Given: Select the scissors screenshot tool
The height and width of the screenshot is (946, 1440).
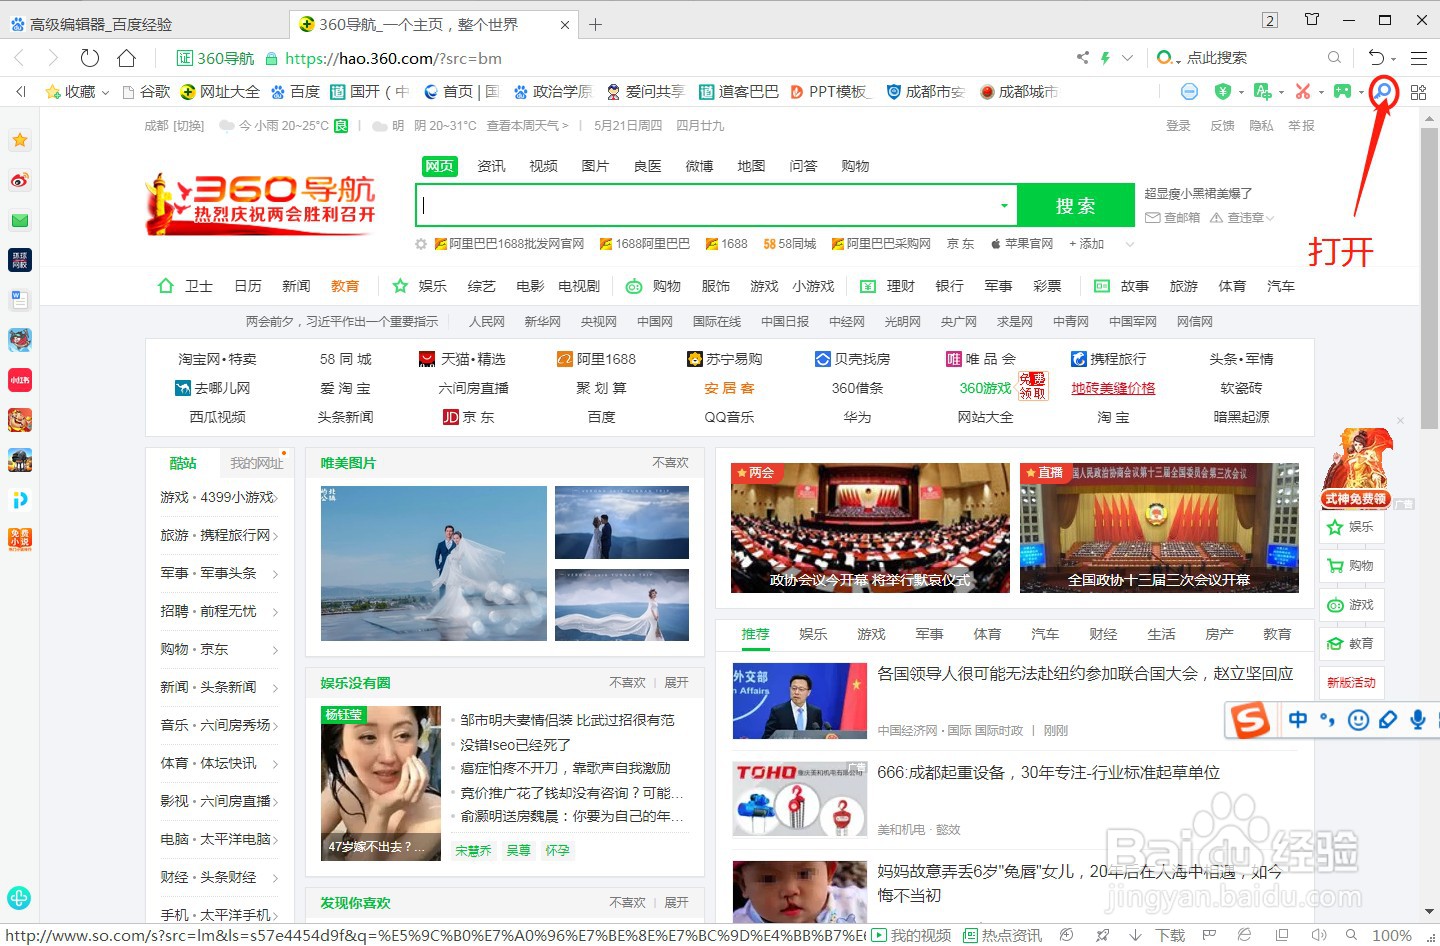Looking at the screenshot, I should click(x=1303, y=91).
